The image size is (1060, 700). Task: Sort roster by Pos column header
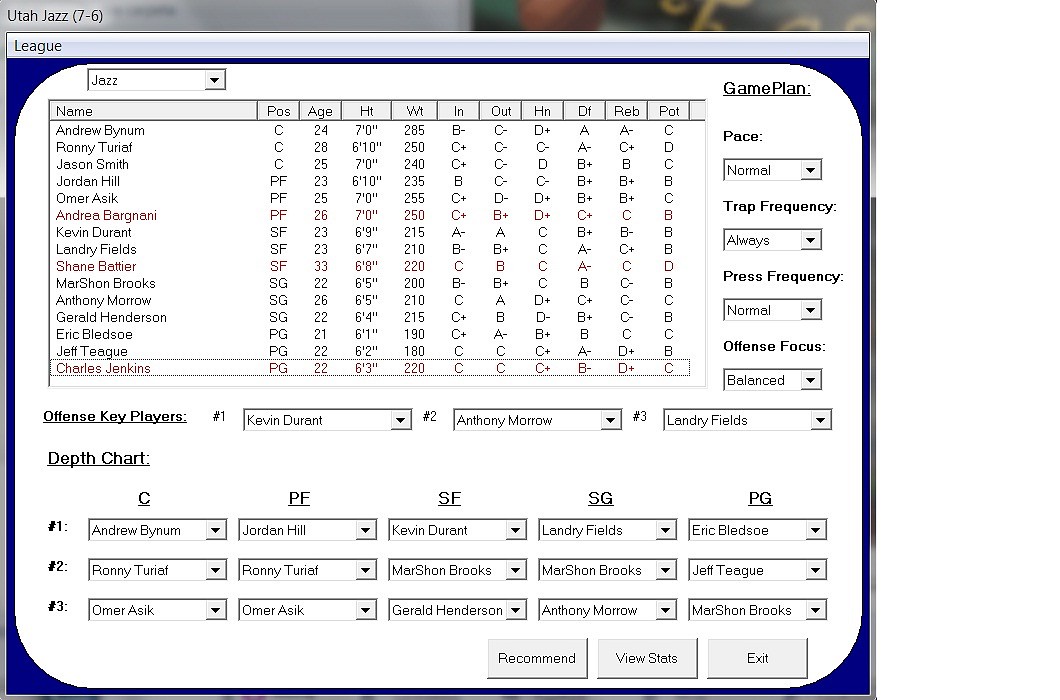pos(279,111)
